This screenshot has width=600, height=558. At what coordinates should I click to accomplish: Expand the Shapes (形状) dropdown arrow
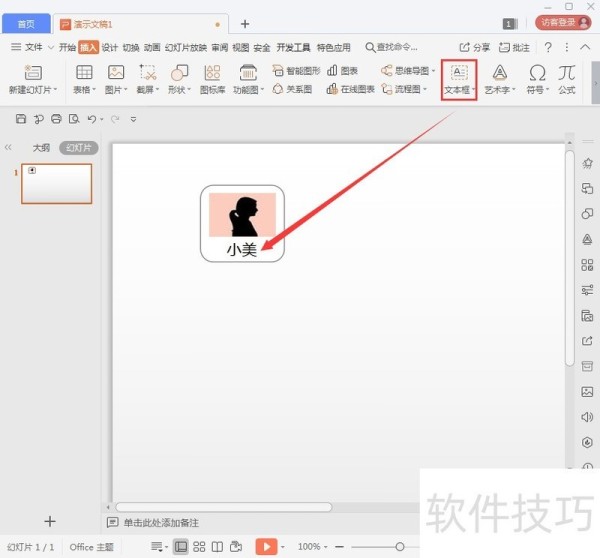click(x=189, y=90)
